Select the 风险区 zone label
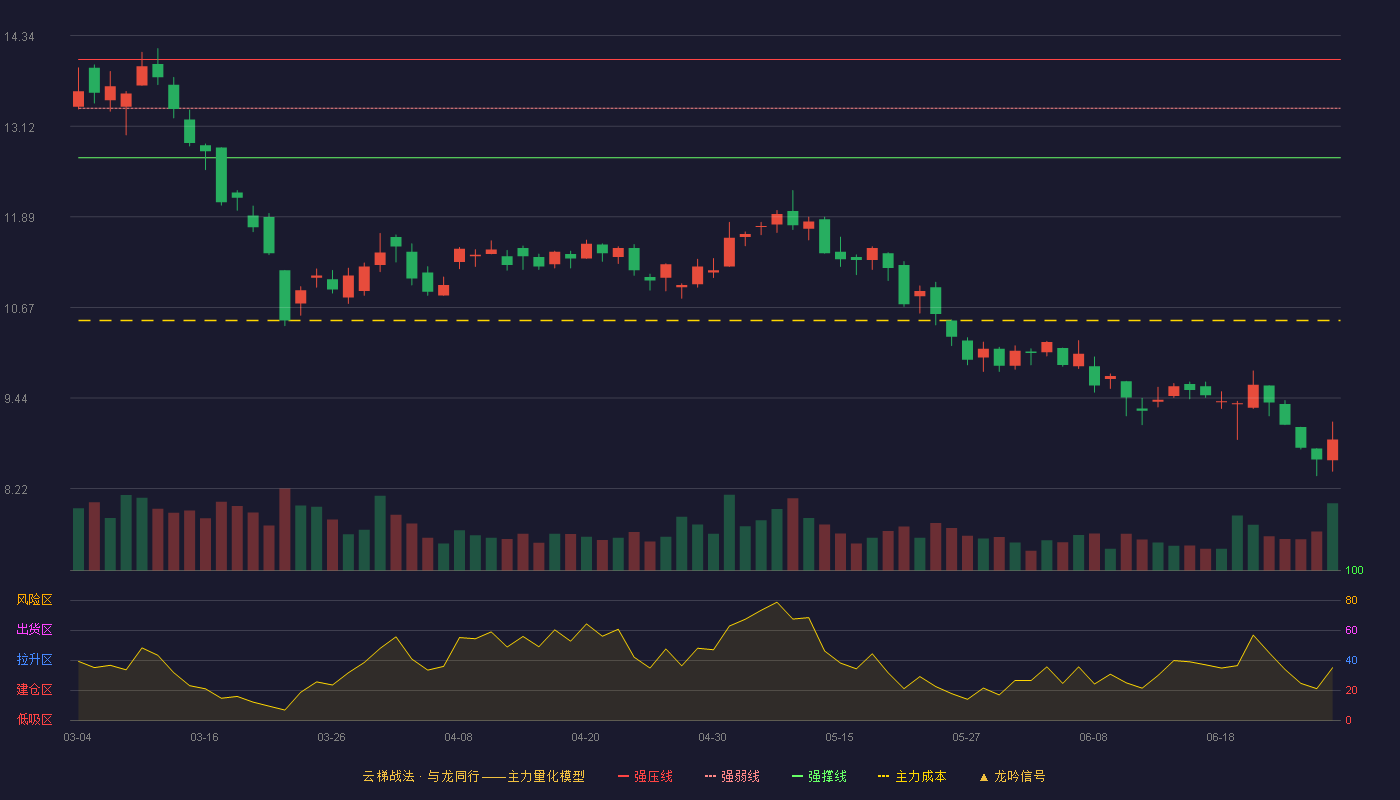 (x=34, y=600)
